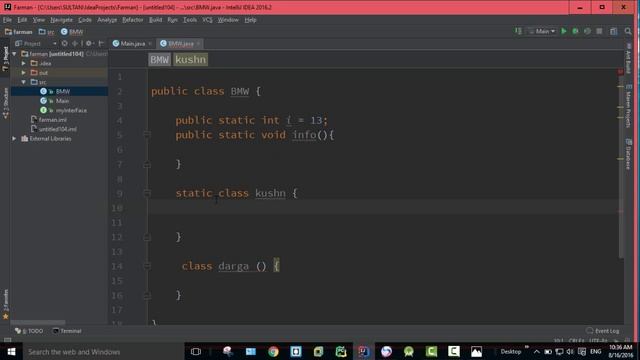Click src in the navigation bar

[x=46, y=31]
